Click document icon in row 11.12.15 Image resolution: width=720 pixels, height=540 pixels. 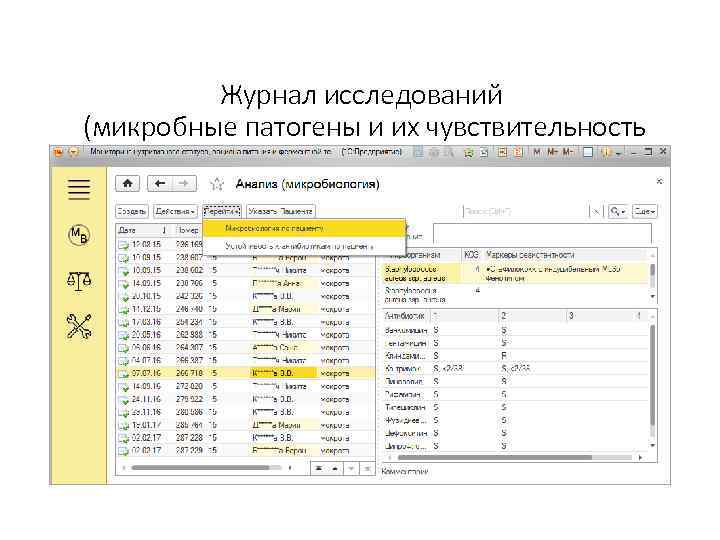click(x=124, y=309)
